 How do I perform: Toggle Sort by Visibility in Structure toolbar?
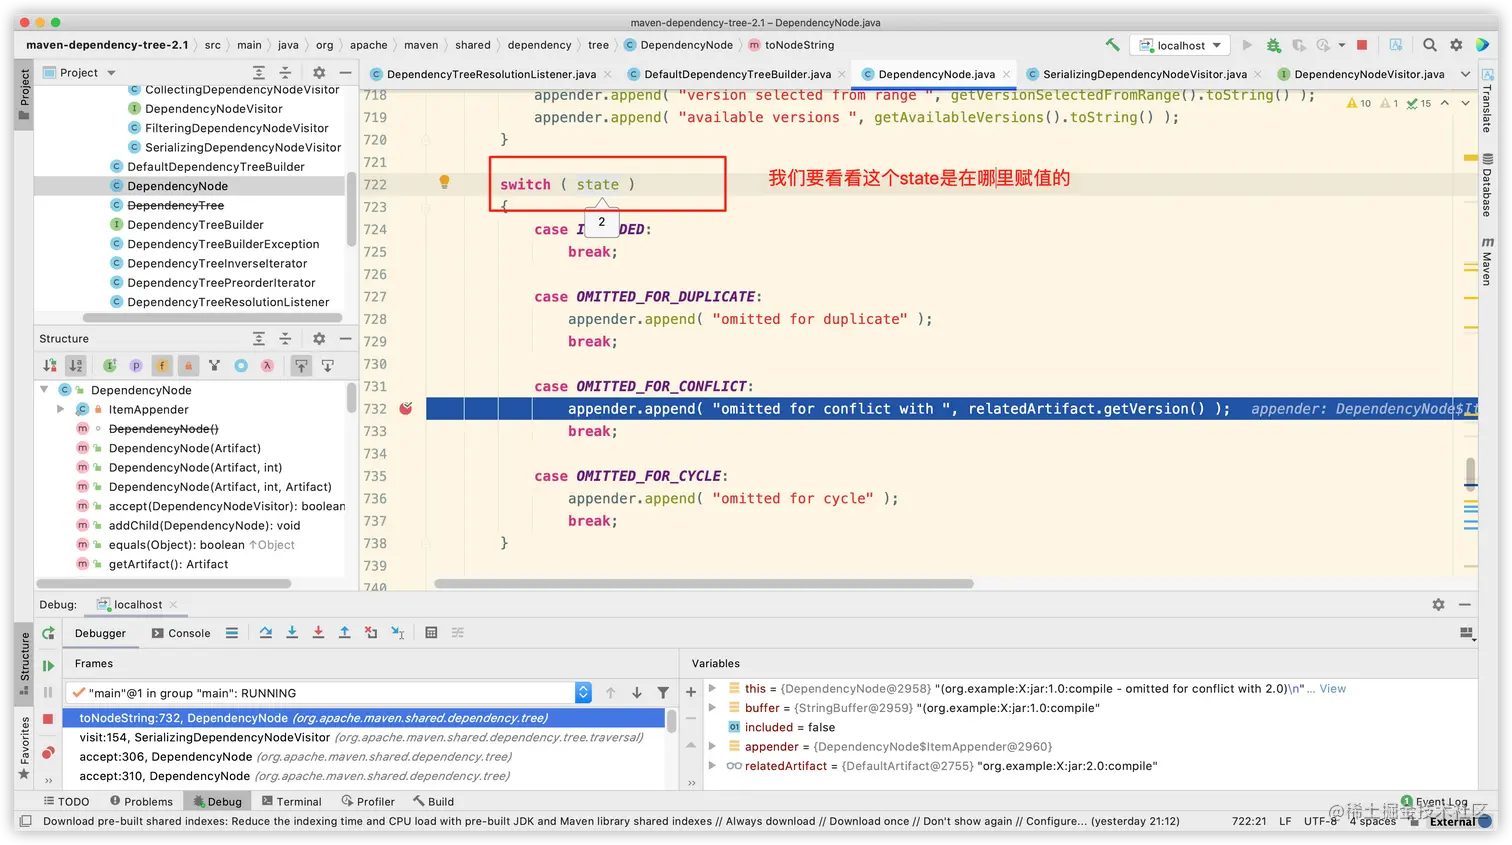click(x=50, y=366)
